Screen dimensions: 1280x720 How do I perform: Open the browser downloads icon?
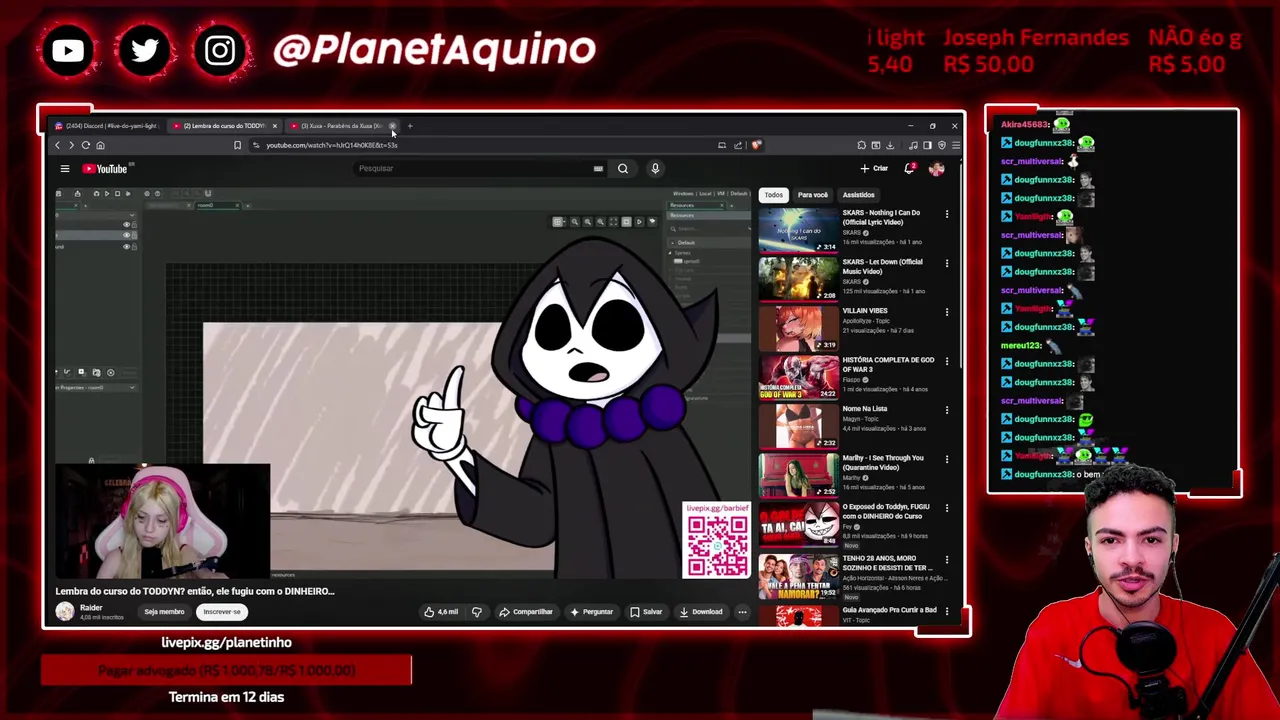[x=890, y=146]
